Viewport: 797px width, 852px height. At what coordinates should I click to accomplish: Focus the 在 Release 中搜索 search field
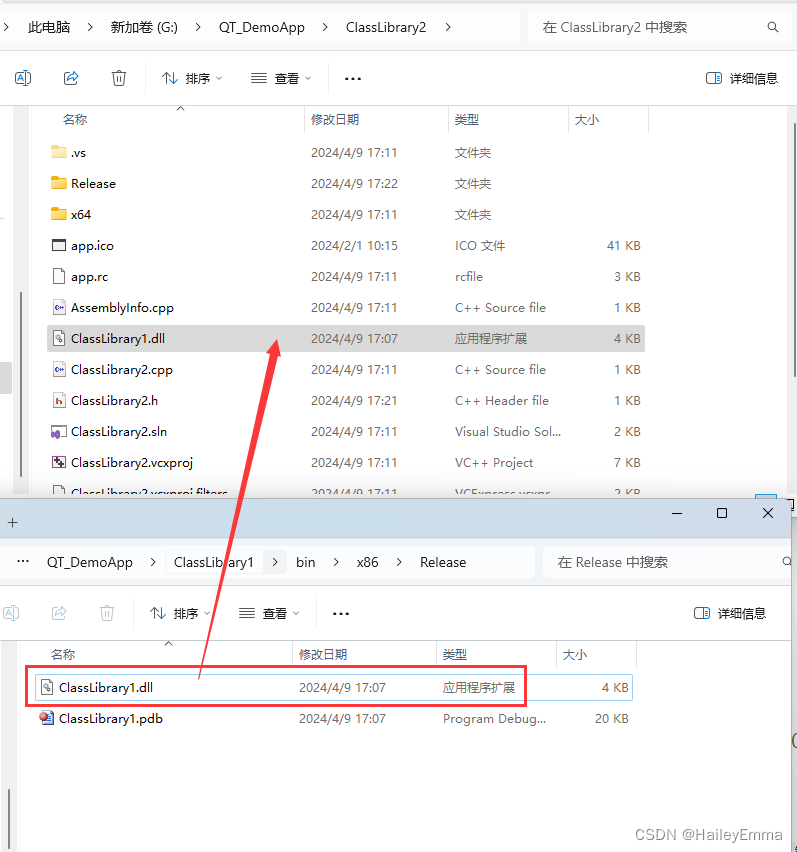pyautogui.click(x=666, y=562)
